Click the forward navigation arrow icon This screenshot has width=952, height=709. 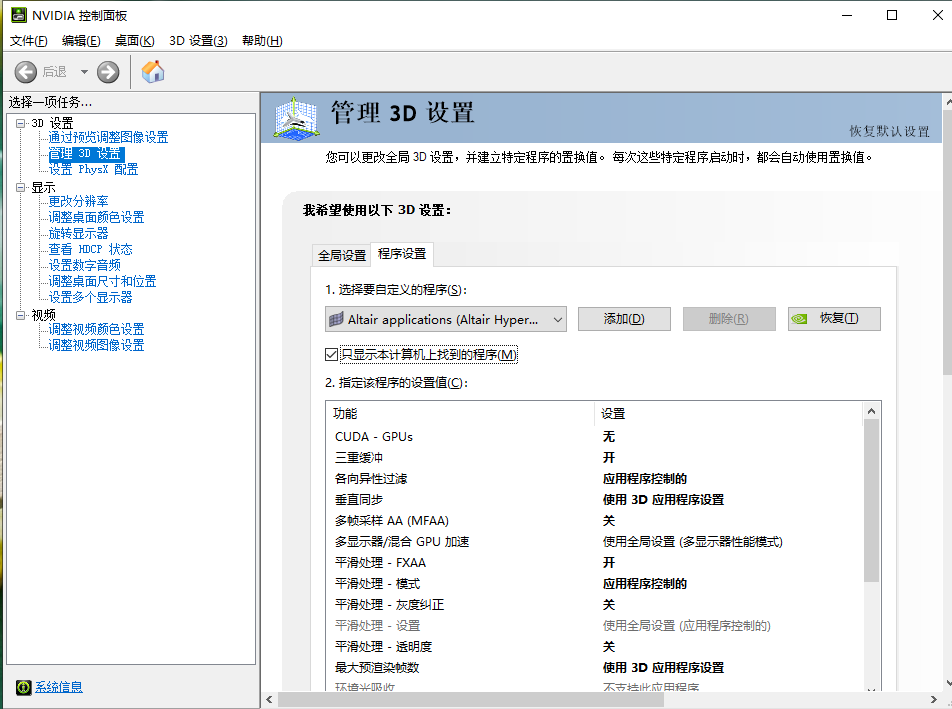click(107, 71)
